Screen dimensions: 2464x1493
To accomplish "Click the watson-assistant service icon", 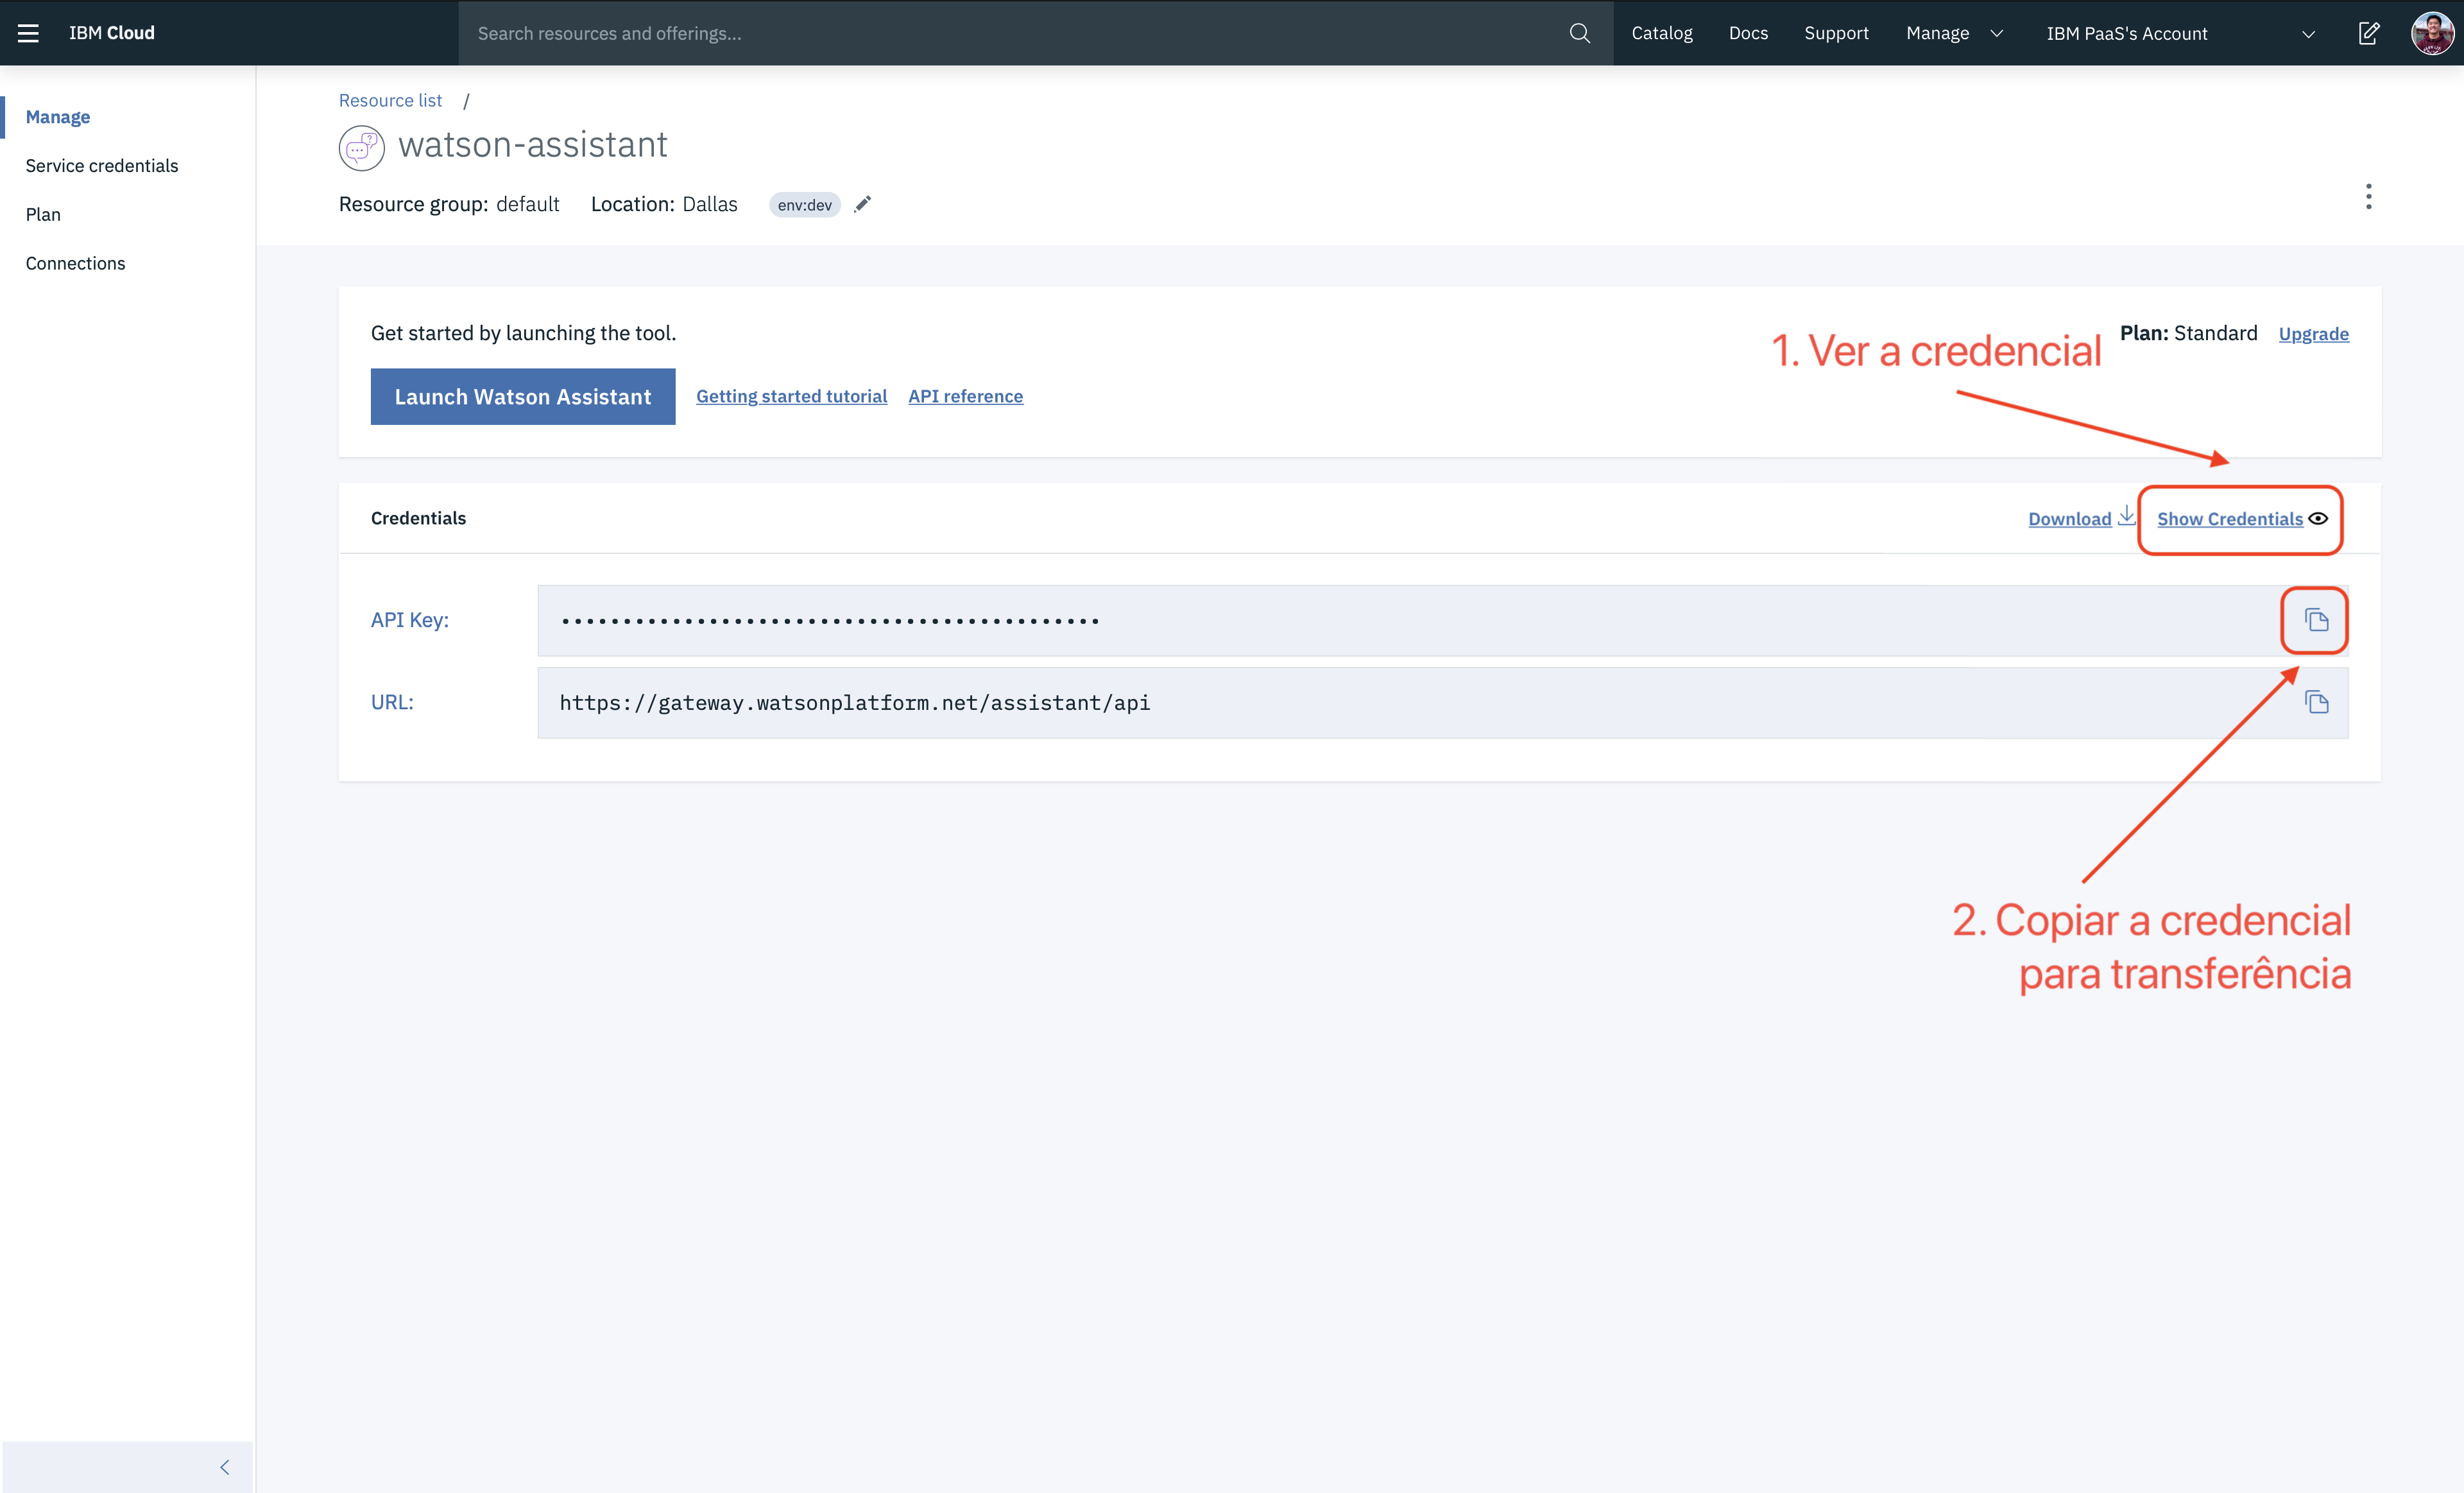I will click(x=361, y=147).
